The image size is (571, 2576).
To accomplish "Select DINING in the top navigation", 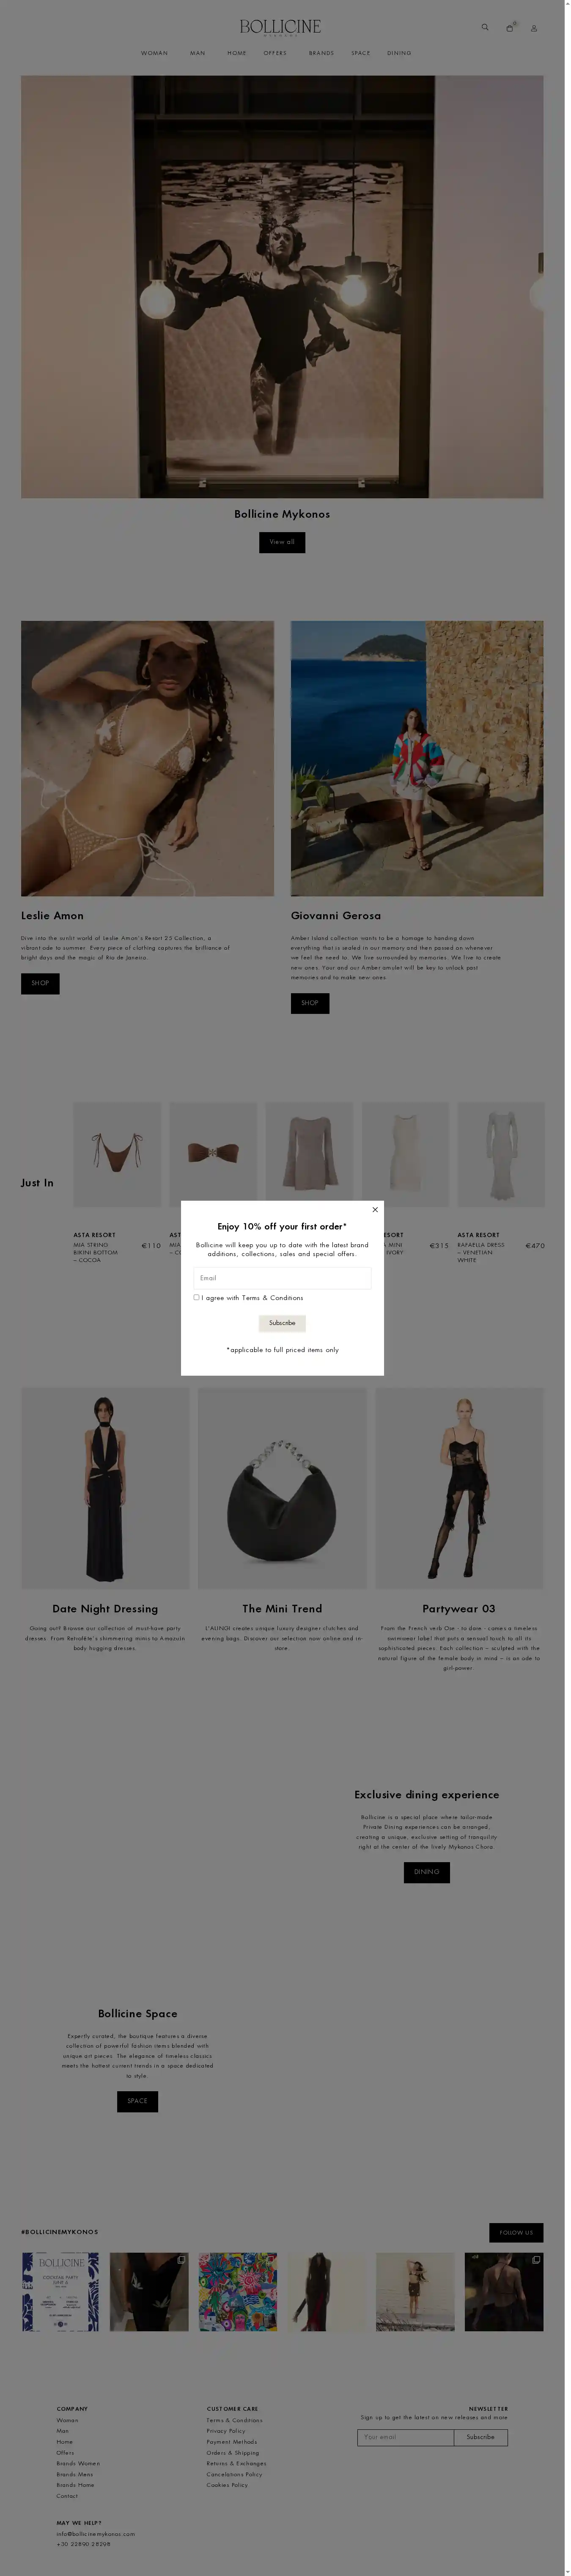I will 399,53.
